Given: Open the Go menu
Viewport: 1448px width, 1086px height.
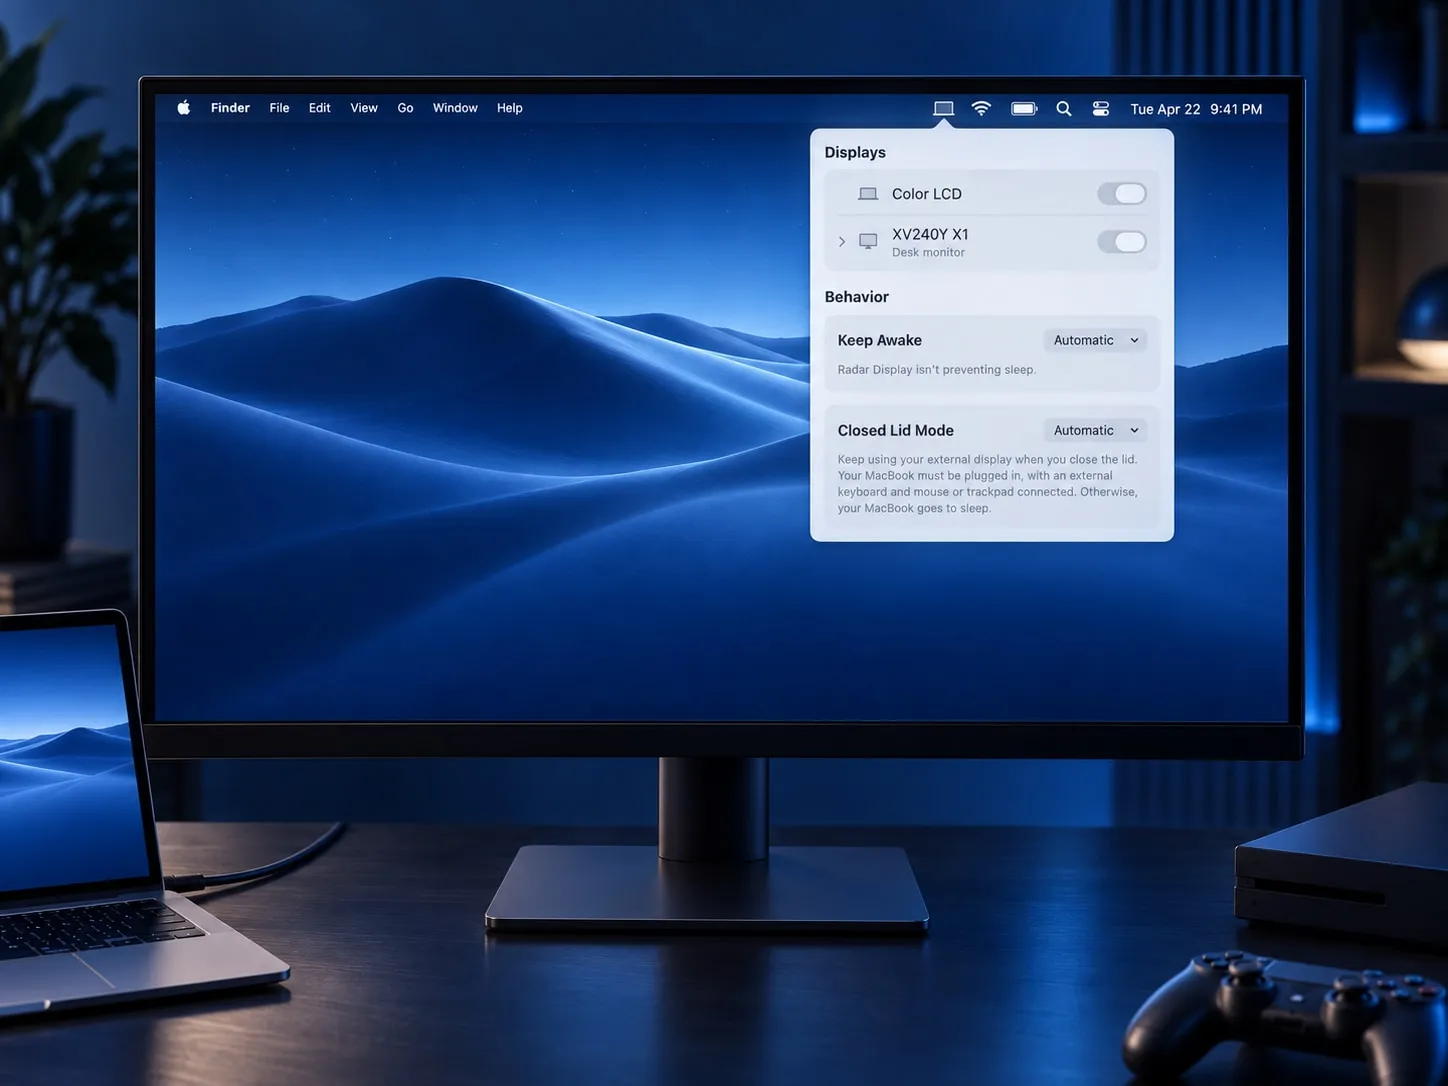Looking at the screenshot, I should click(405, 108).
